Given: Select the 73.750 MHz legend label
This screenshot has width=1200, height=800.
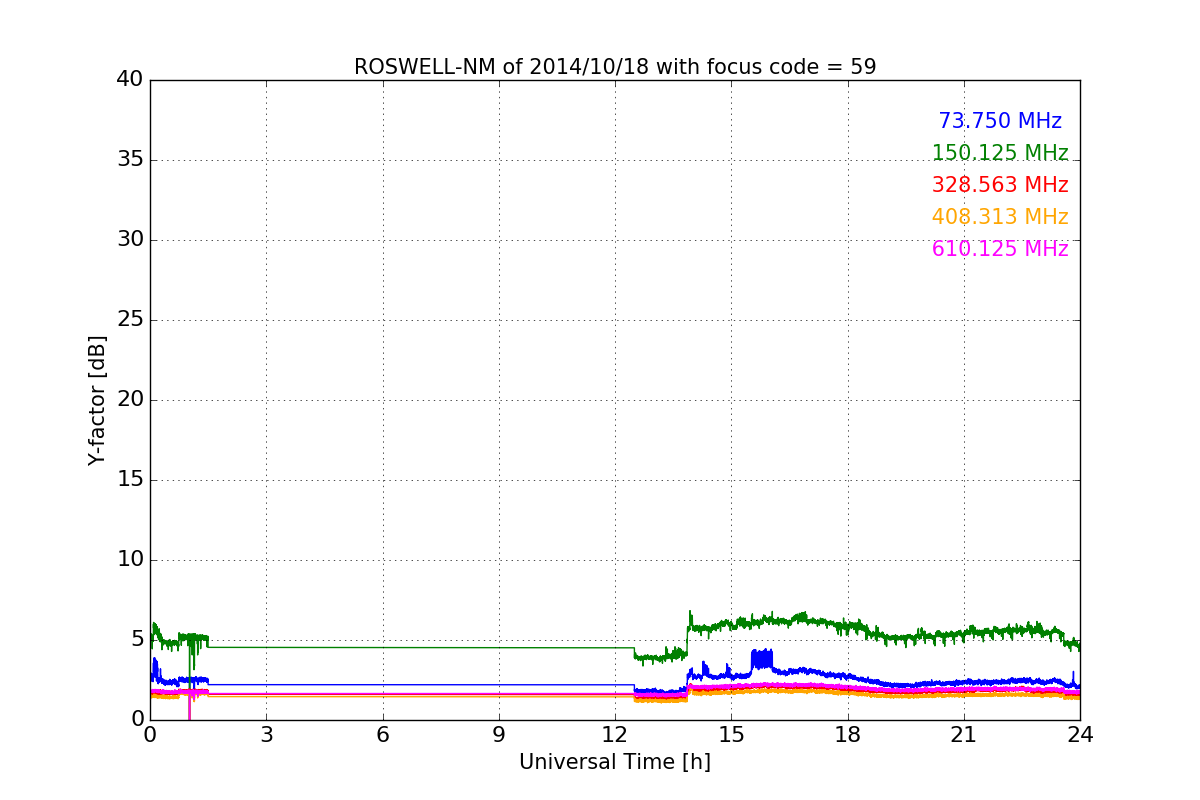Looking at the screenshot, I should coord(1000,121).
